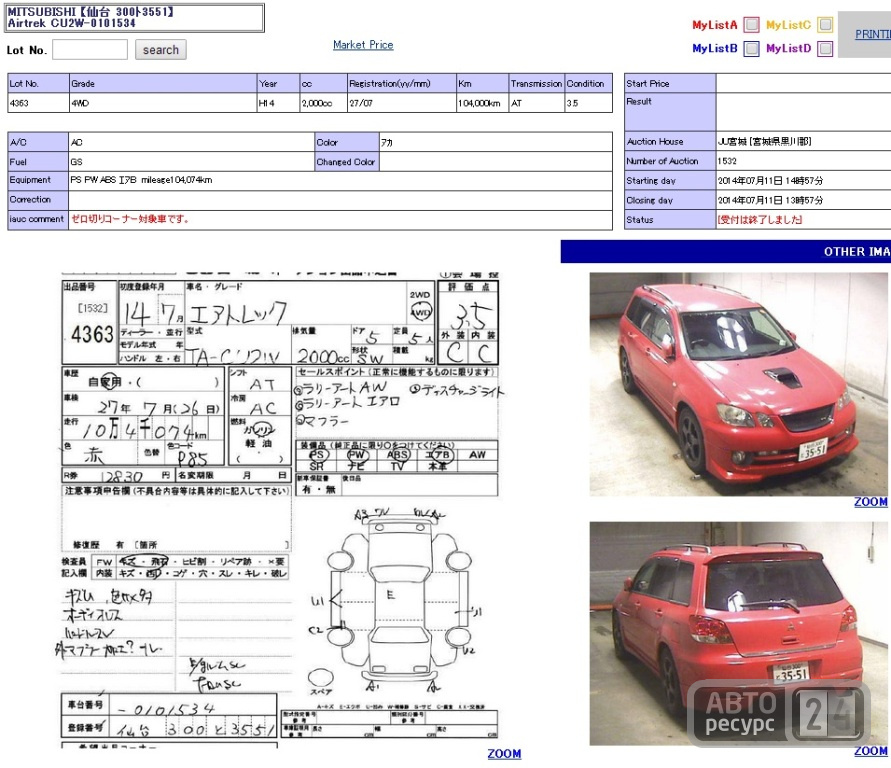This screenshot has width=891, height=768.
Task: Click the OTHER IMAGES header bar
Action: [x=726, y=252]
